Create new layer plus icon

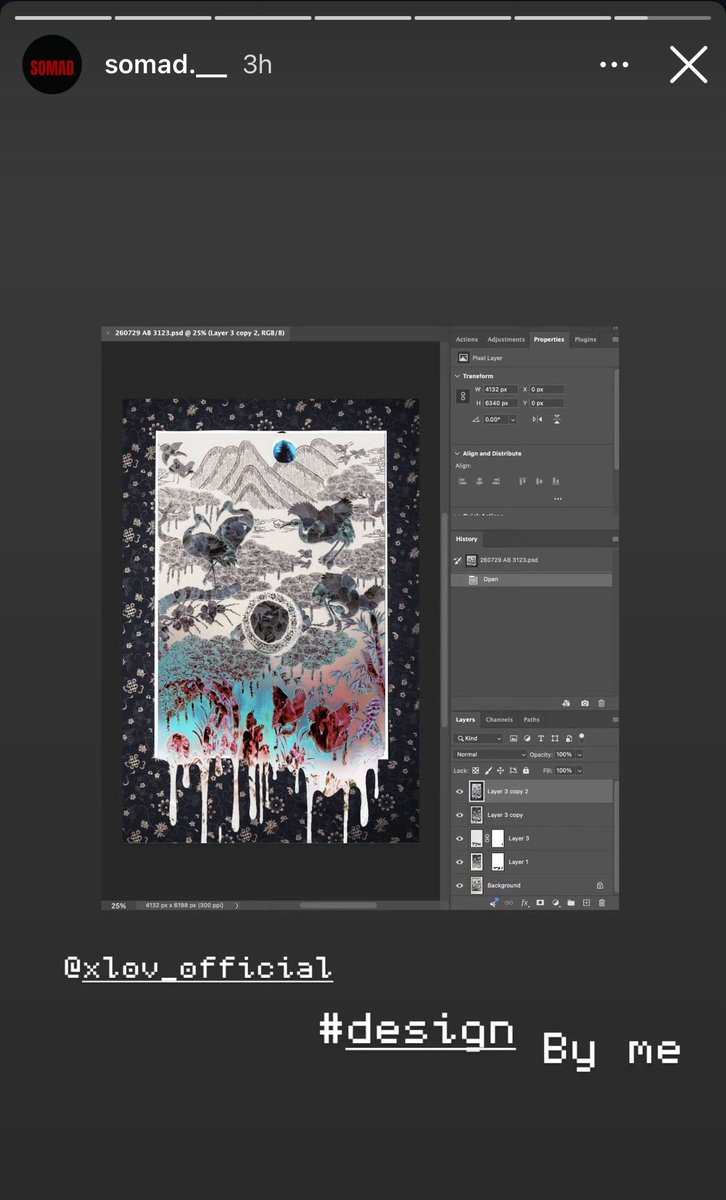(586, 903)
